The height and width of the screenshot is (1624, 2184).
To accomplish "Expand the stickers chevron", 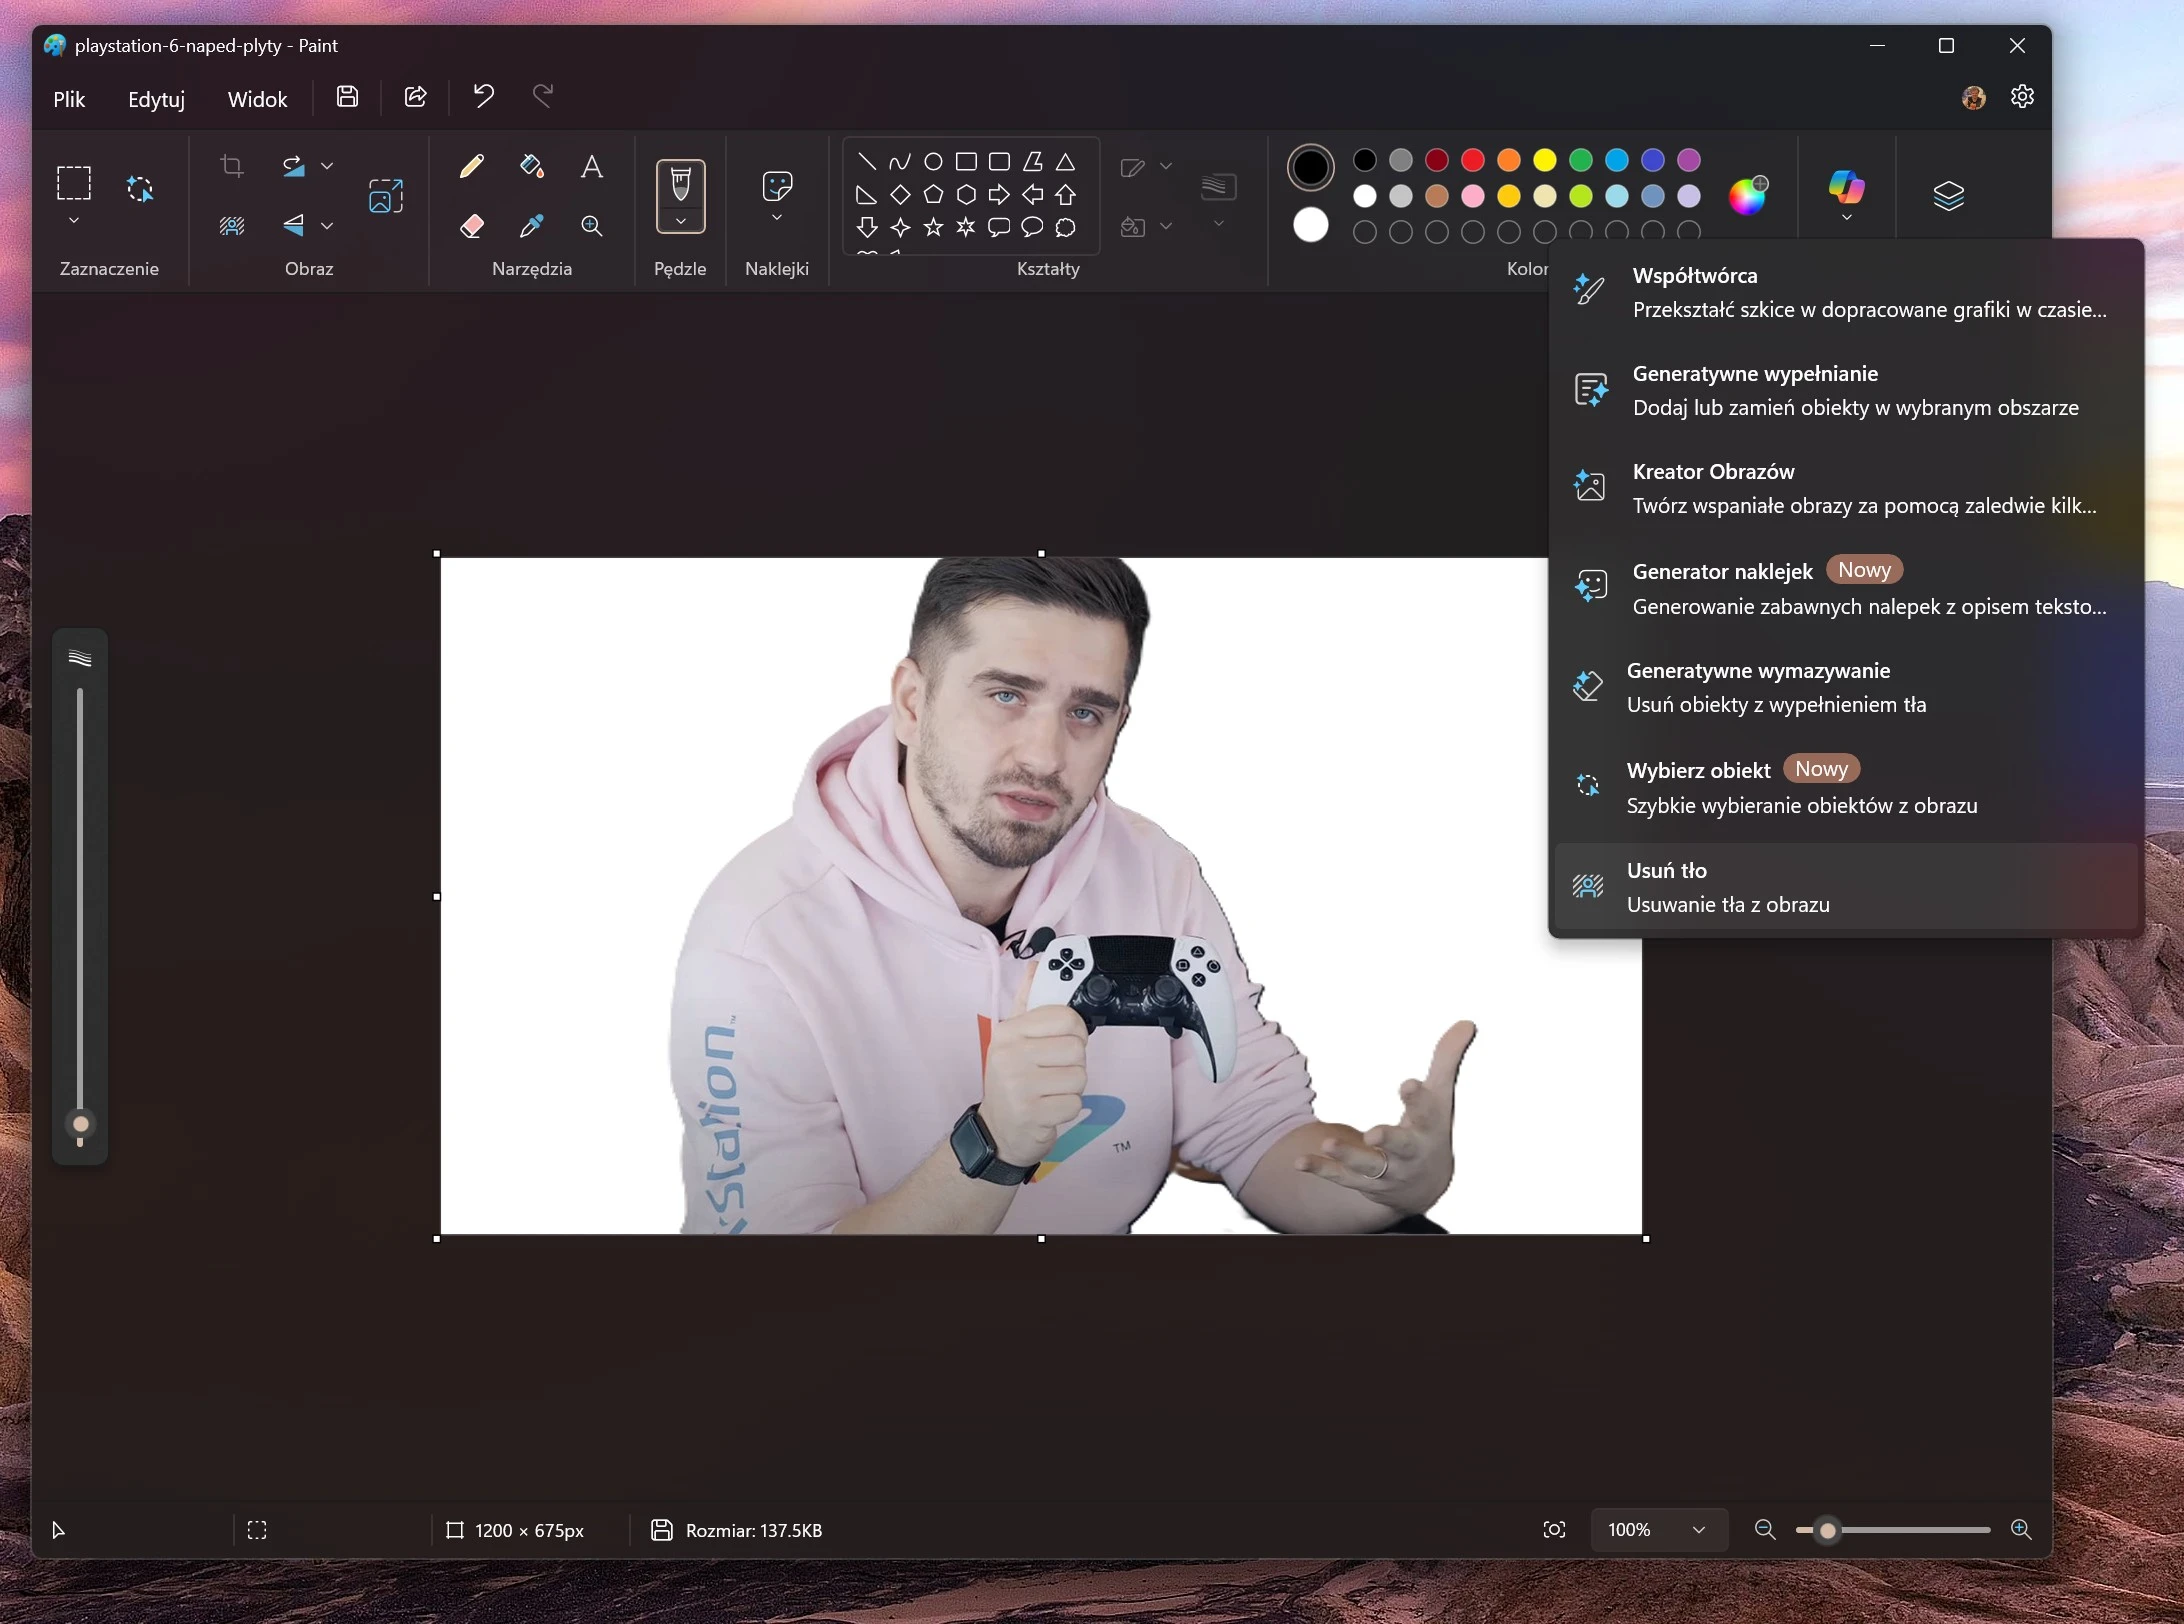I will [x=777, y=217].
